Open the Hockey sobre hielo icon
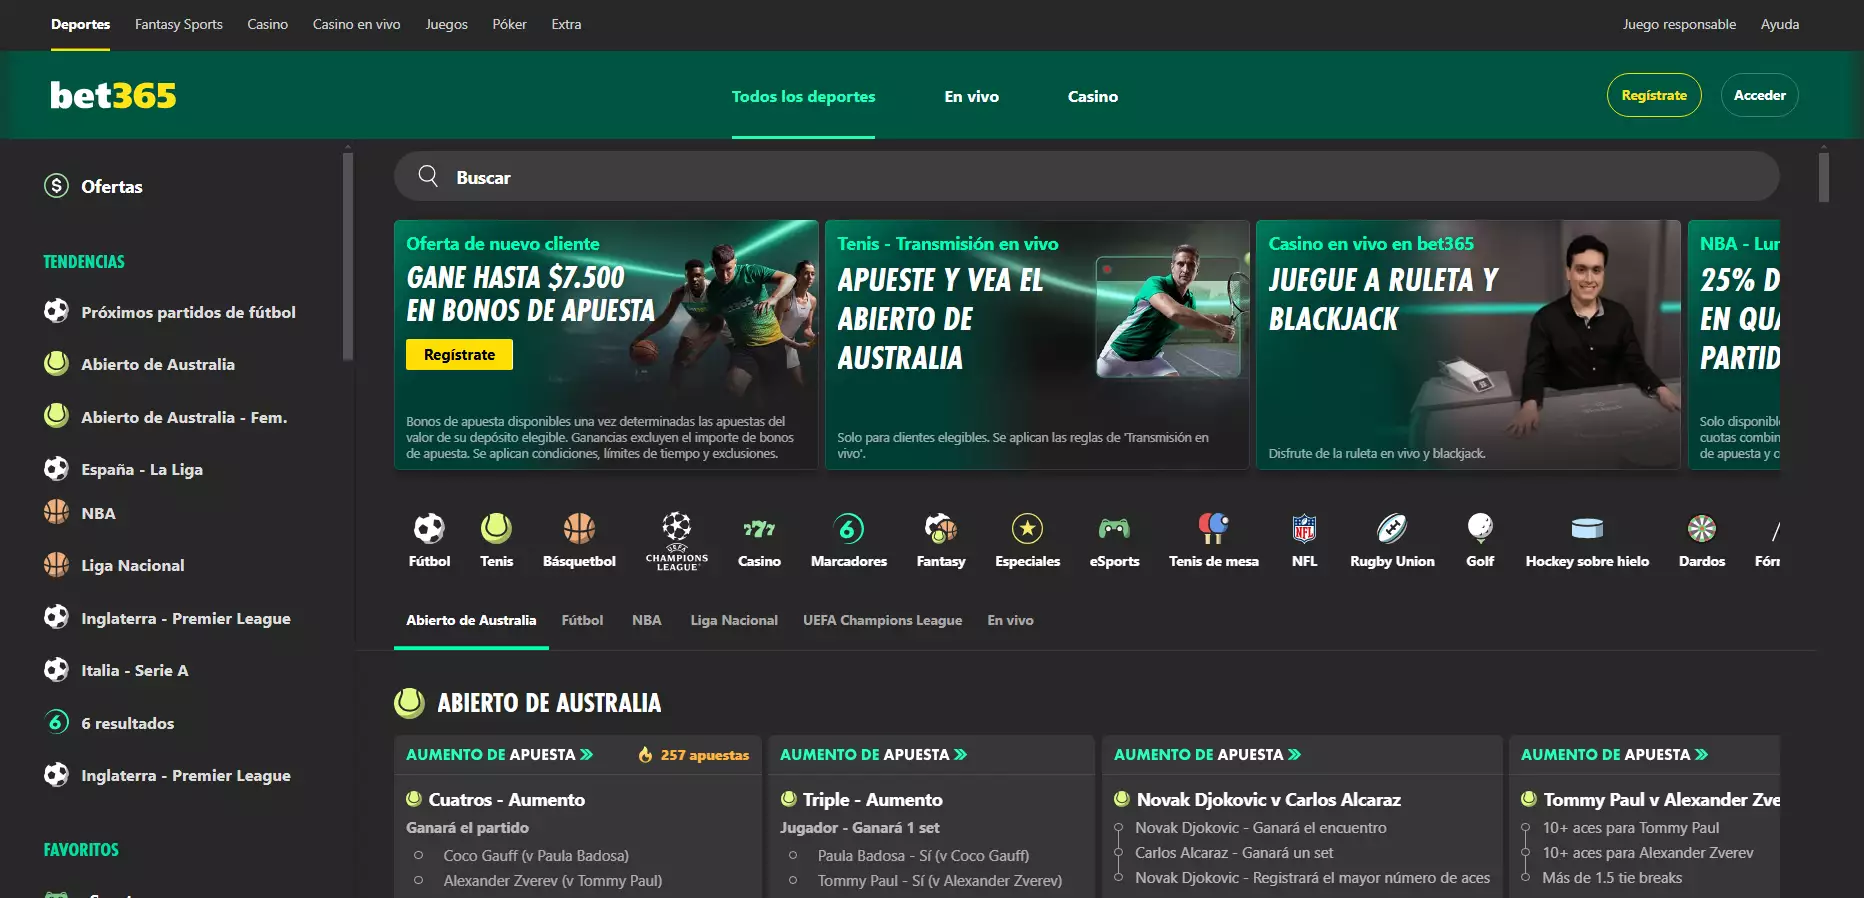 point(1587,528)
